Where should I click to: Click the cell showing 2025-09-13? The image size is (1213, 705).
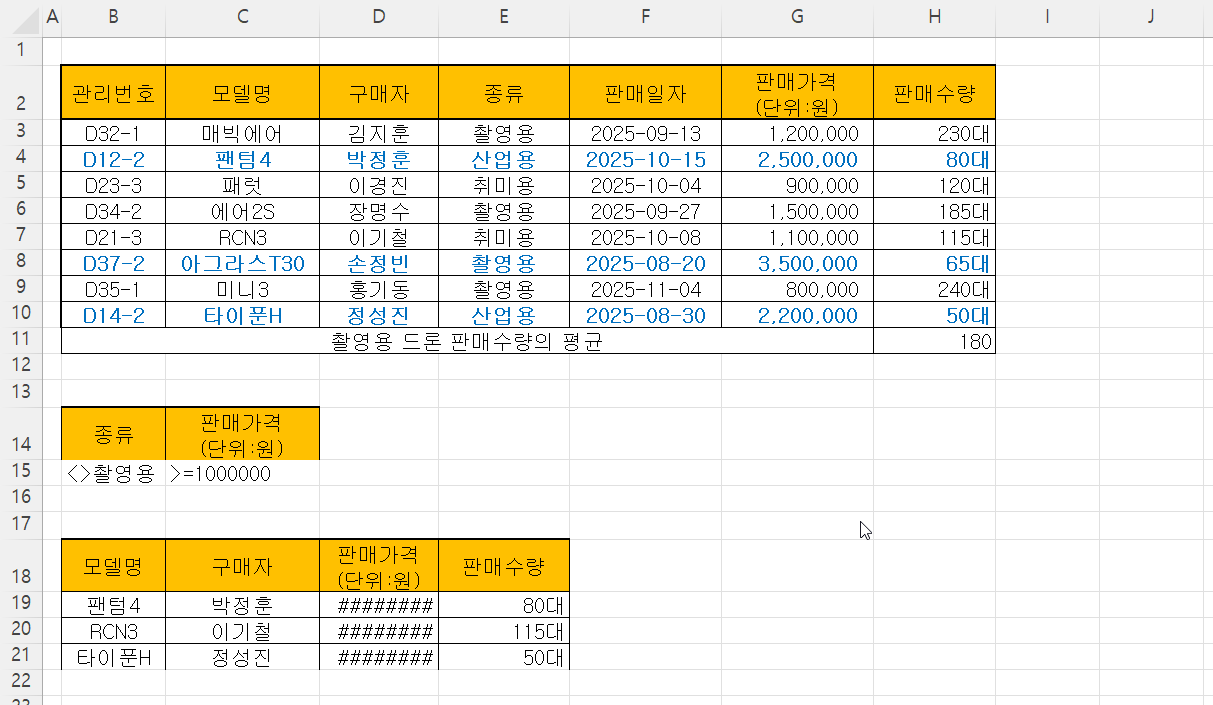pyautogui.click(x=645, y=131)
